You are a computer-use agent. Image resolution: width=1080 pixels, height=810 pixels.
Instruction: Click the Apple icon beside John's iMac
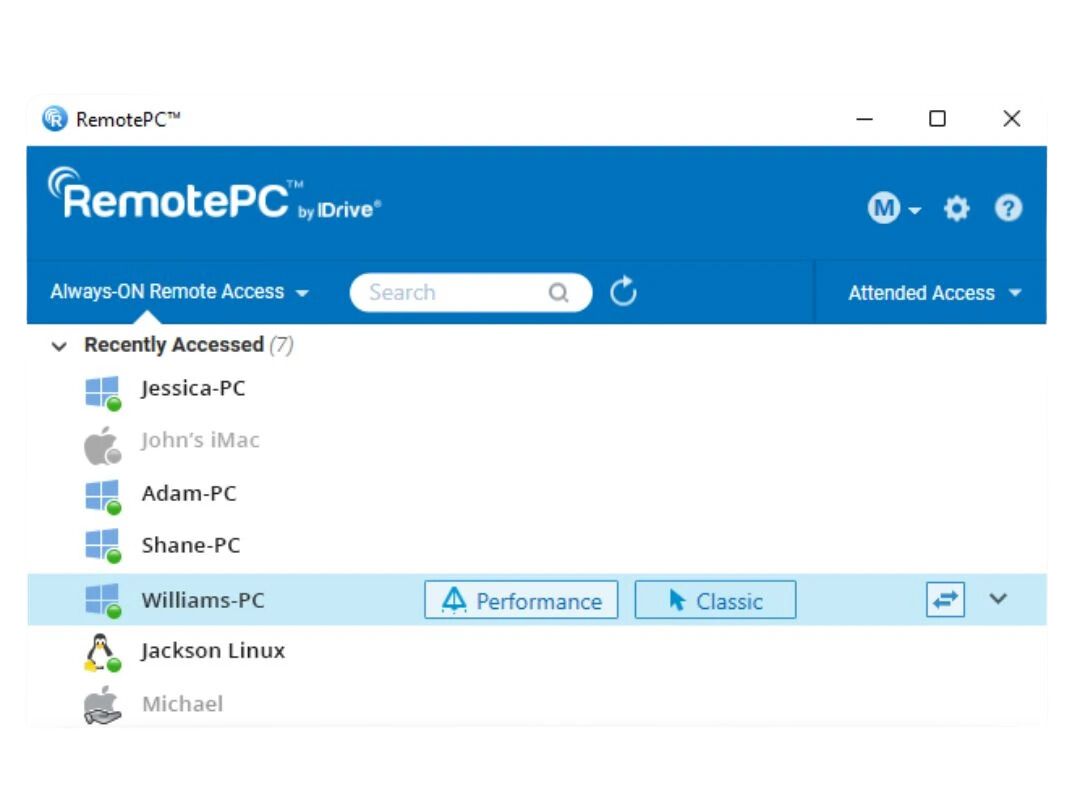point(103,446)
